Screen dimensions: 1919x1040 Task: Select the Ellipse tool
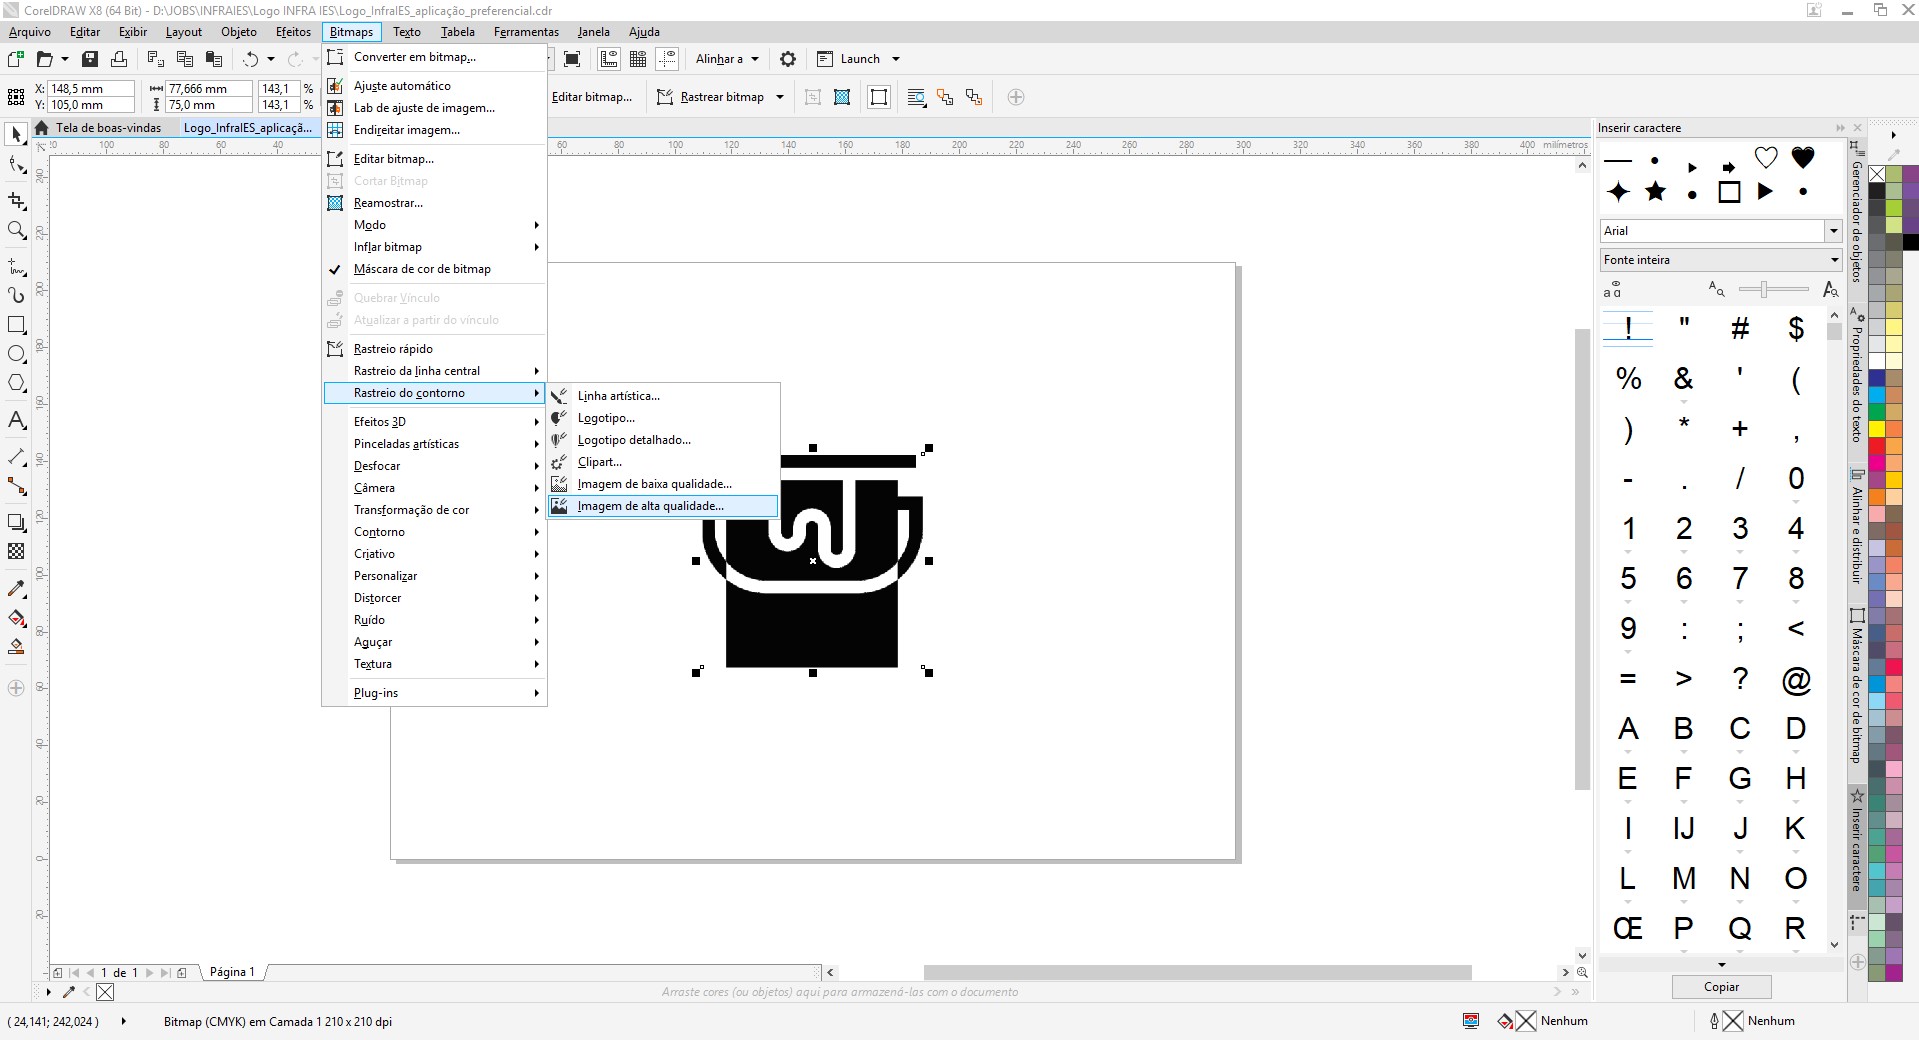click(16, 354)
